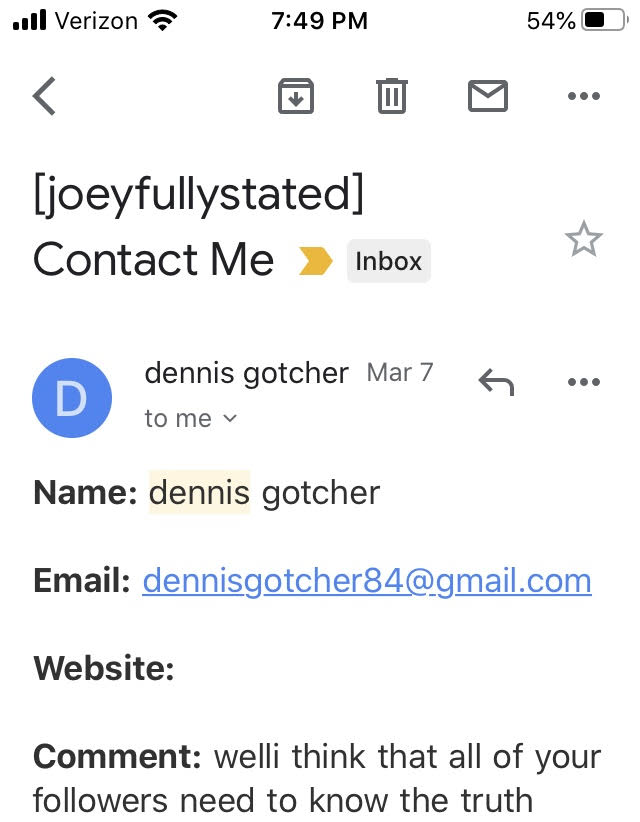Tap the Mar 7 message date
The width and height of the screenshot is (640, 822).
[x=400, y=373]
